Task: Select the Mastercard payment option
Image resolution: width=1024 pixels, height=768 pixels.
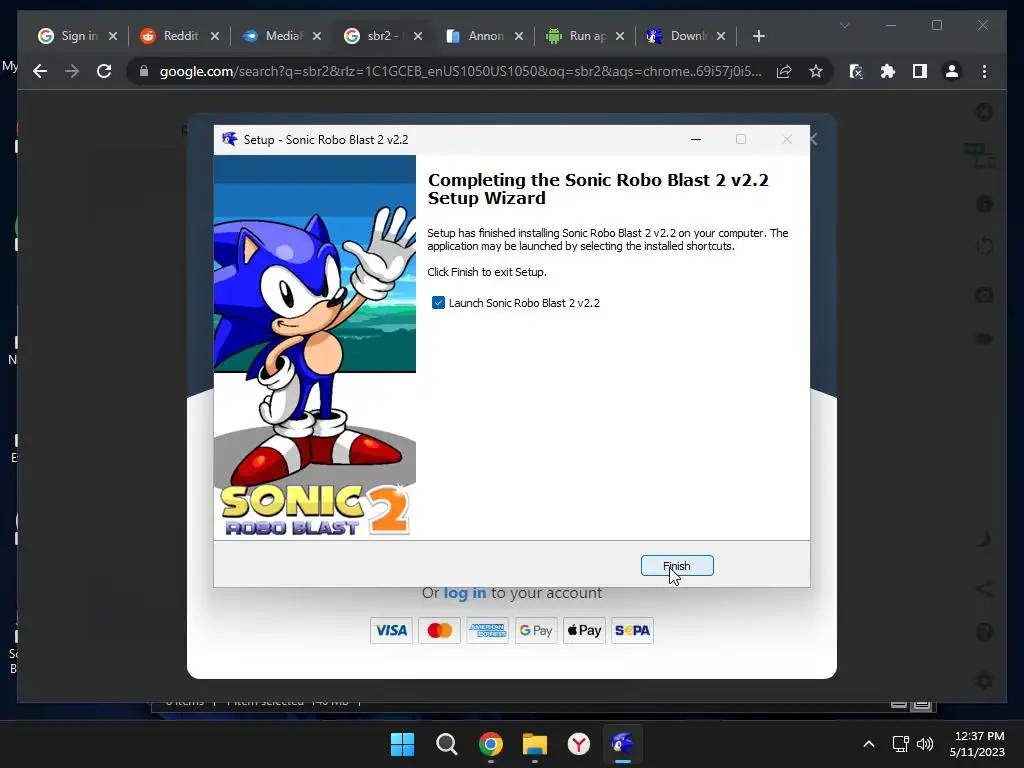Action: (x=440, y=630)
